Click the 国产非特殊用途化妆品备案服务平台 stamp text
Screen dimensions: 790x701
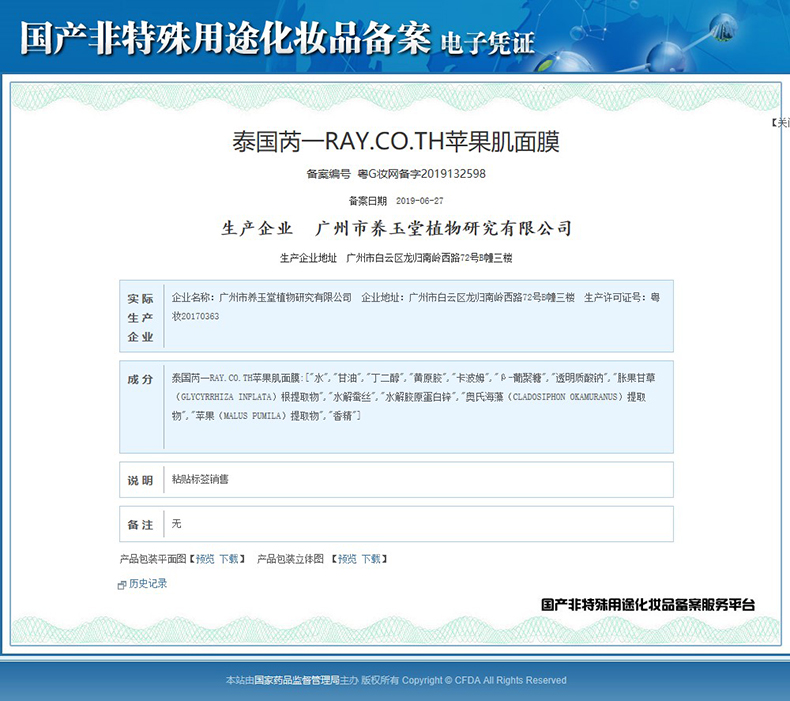pos(648,604)
